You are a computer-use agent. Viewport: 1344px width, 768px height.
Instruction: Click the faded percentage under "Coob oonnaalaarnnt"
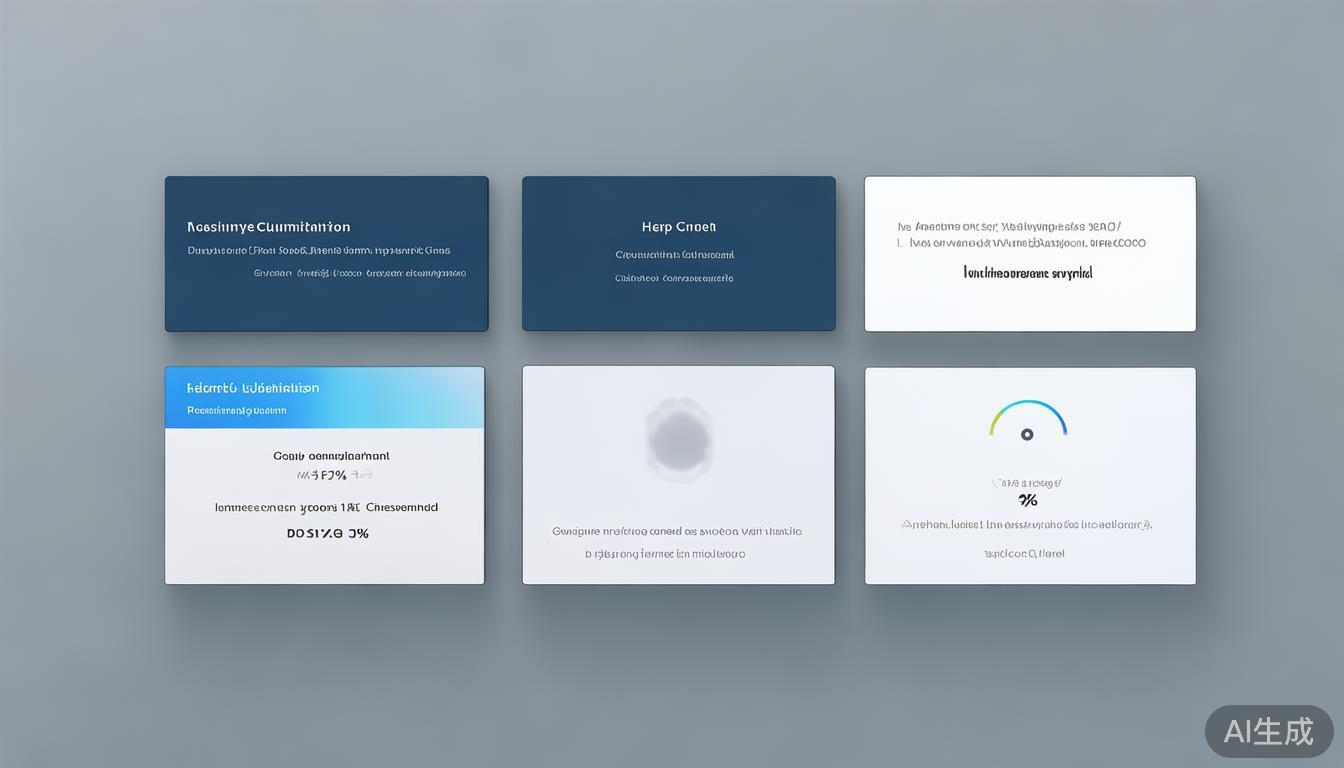(x=333, y=476)
